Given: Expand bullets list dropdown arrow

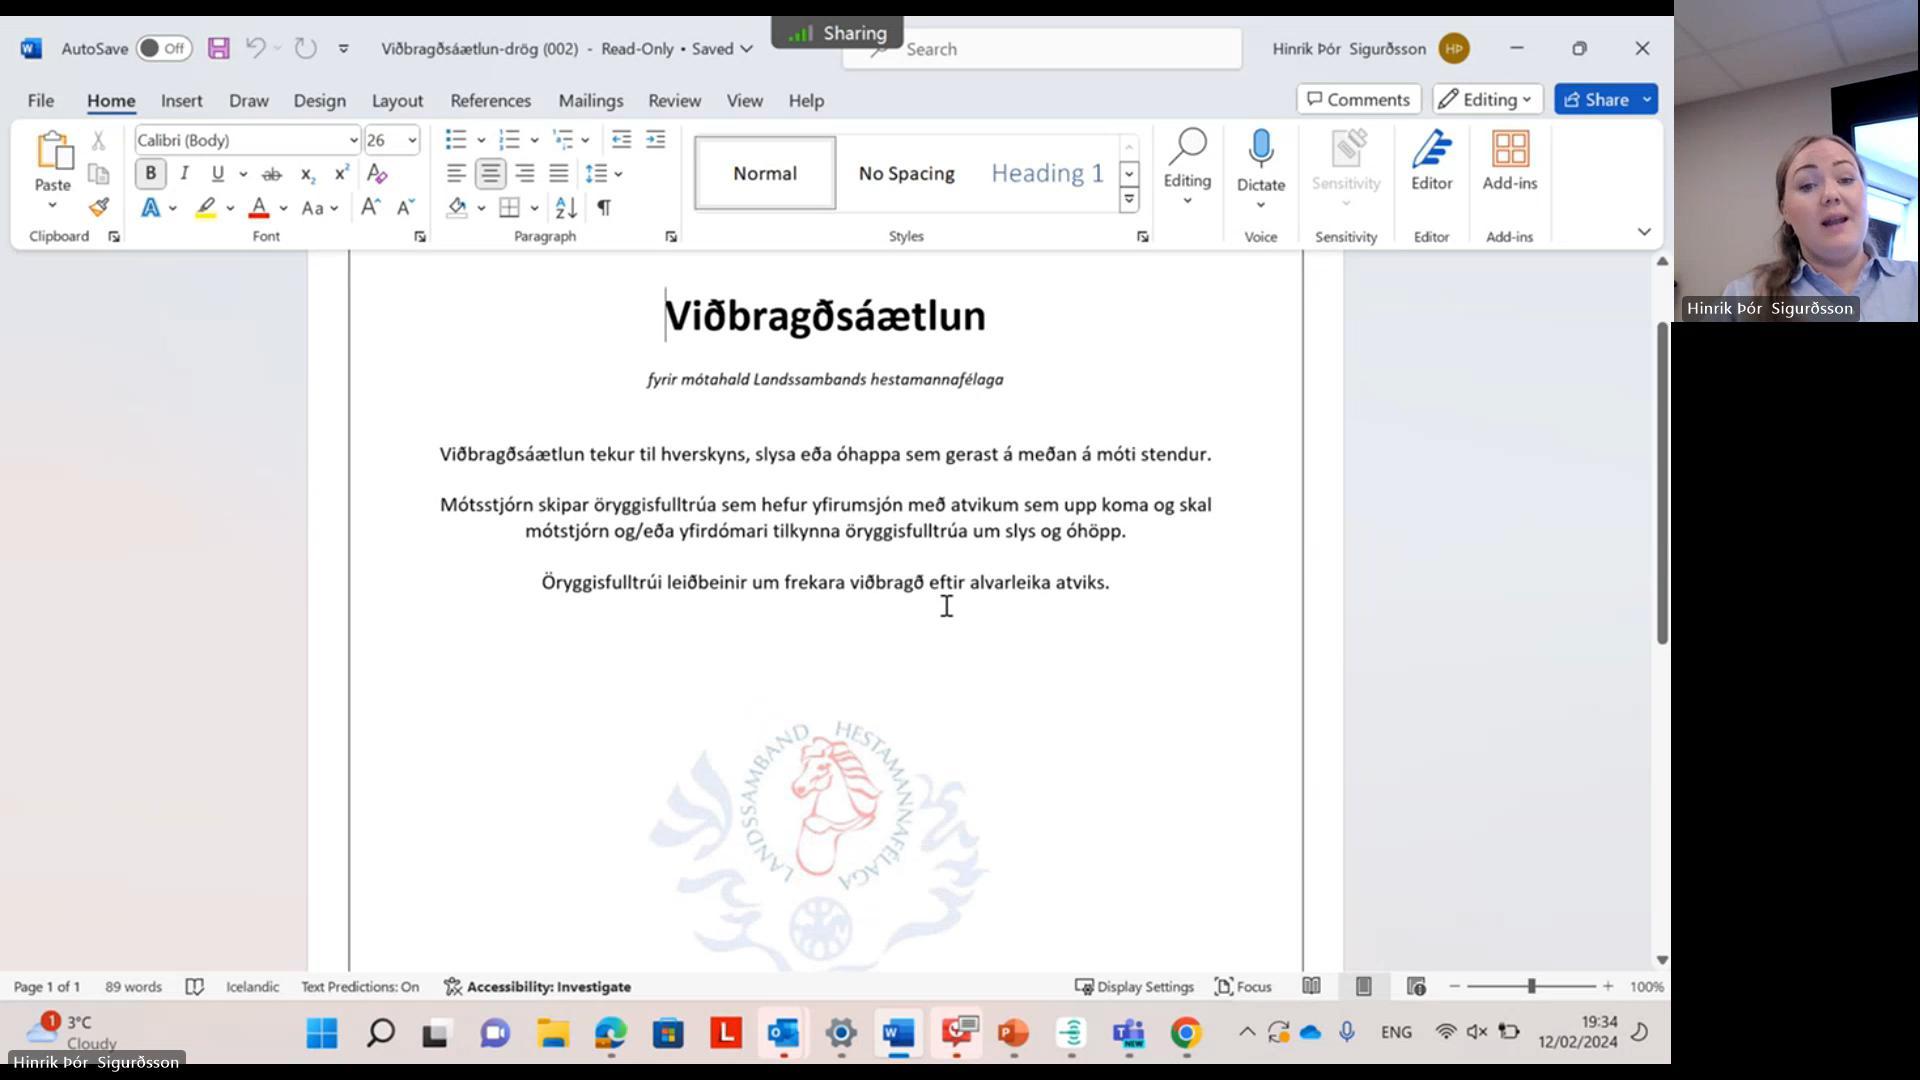Looking at the screenshot, I should point(481,140).
